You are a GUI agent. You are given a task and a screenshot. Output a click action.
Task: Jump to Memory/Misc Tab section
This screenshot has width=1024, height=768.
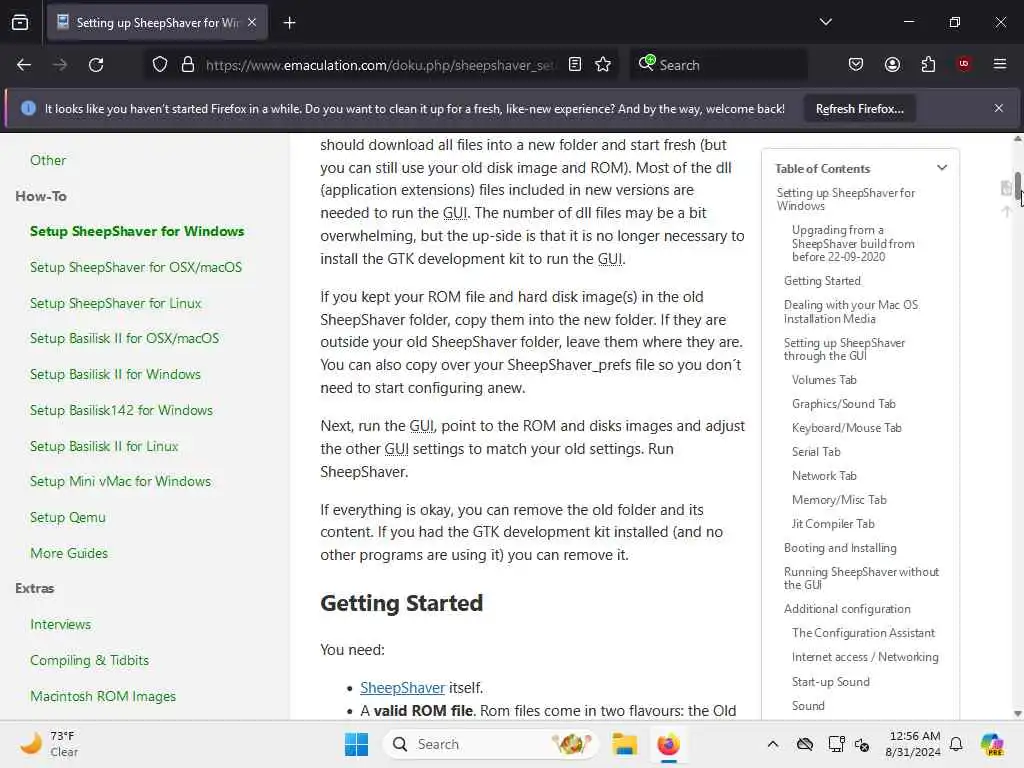839,500
